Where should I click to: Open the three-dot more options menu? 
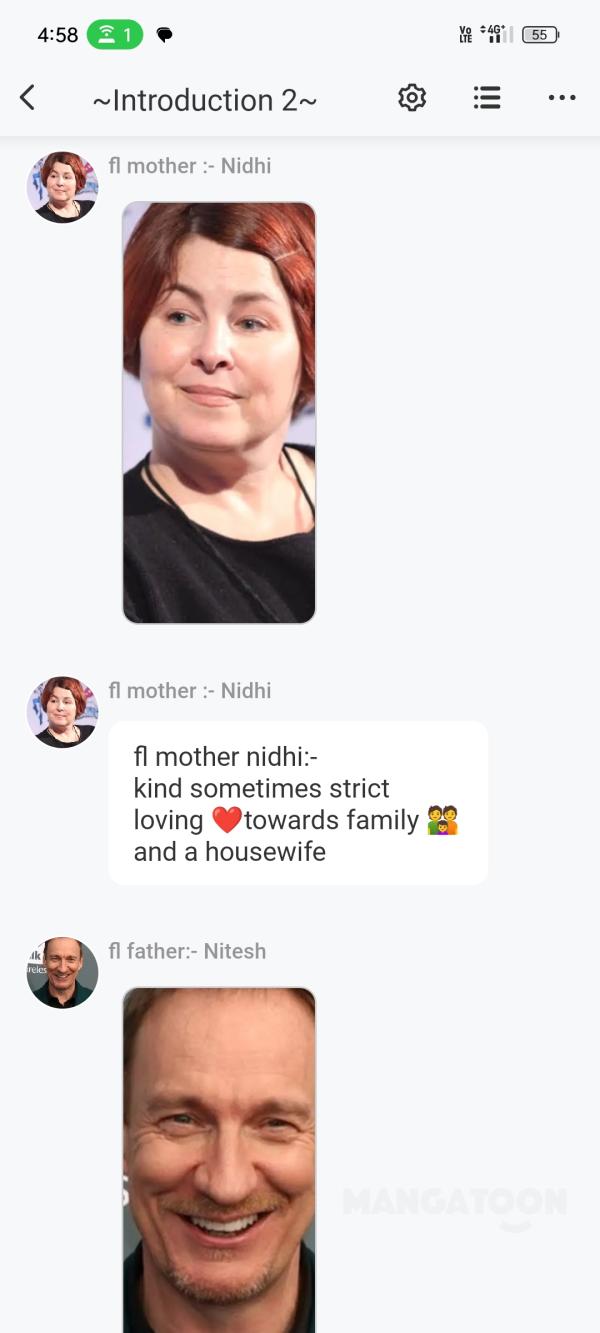(562, 97)
